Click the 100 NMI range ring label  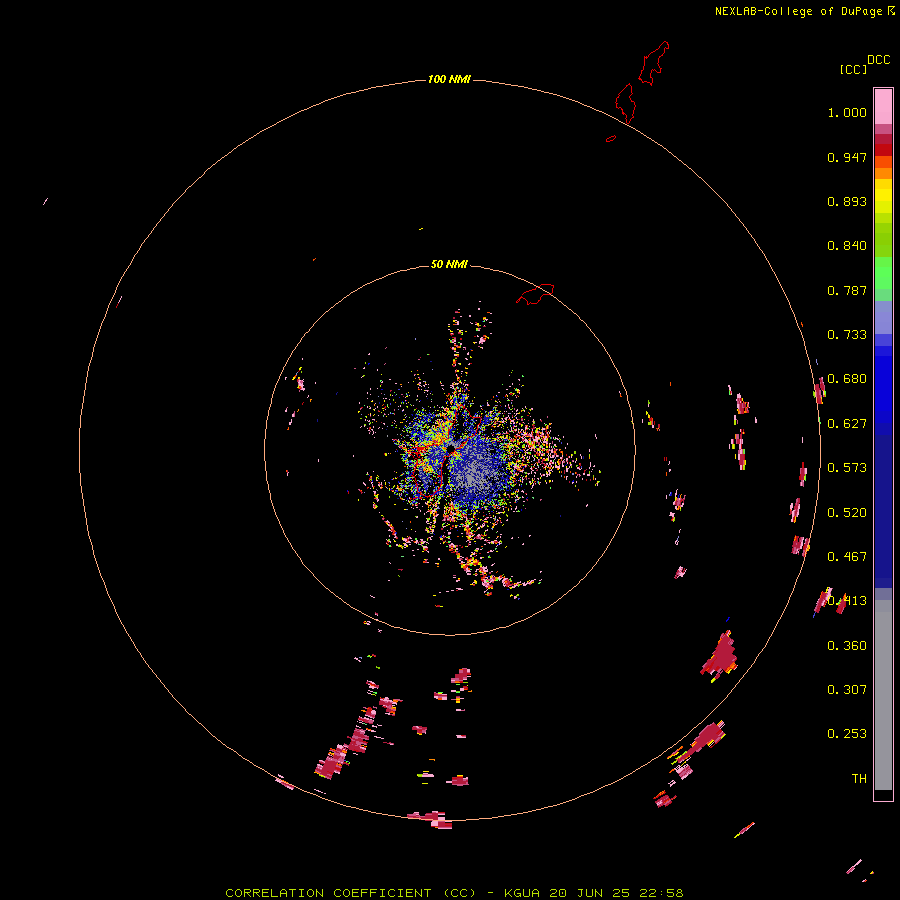click(449, 79)
